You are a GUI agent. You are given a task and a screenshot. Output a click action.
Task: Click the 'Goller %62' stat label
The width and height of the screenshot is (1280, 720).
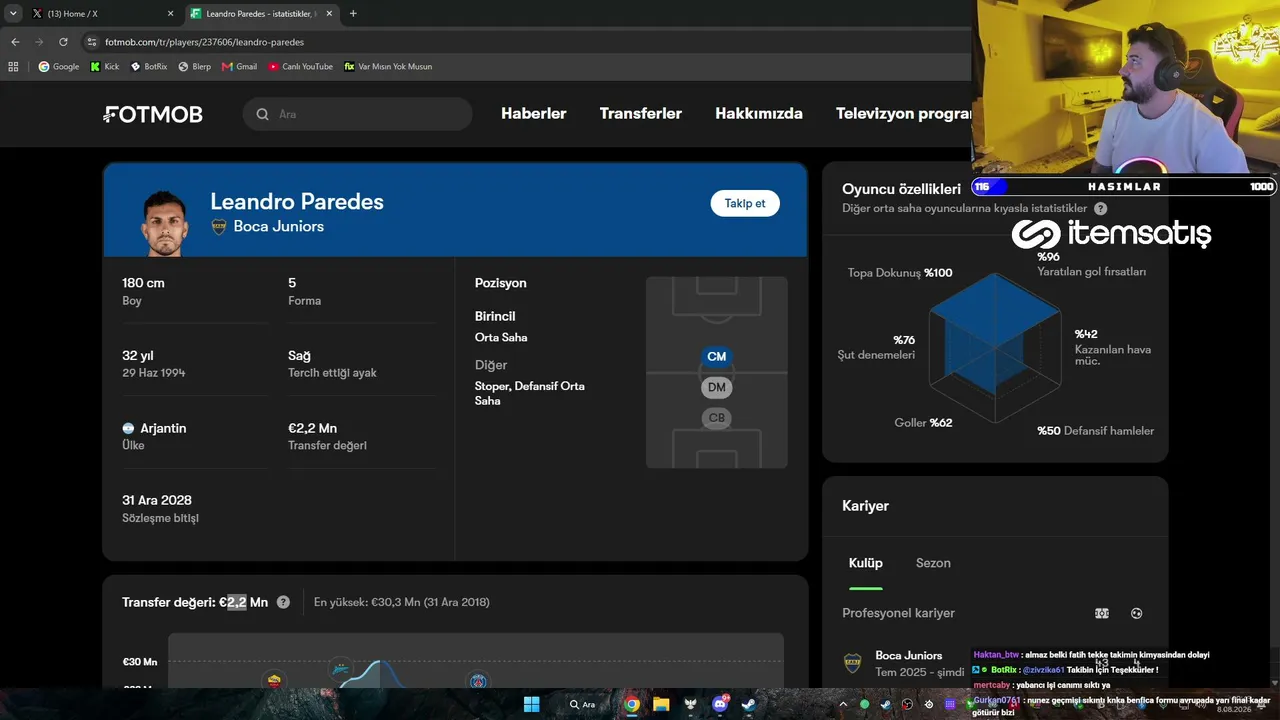[x=923, y=423]
